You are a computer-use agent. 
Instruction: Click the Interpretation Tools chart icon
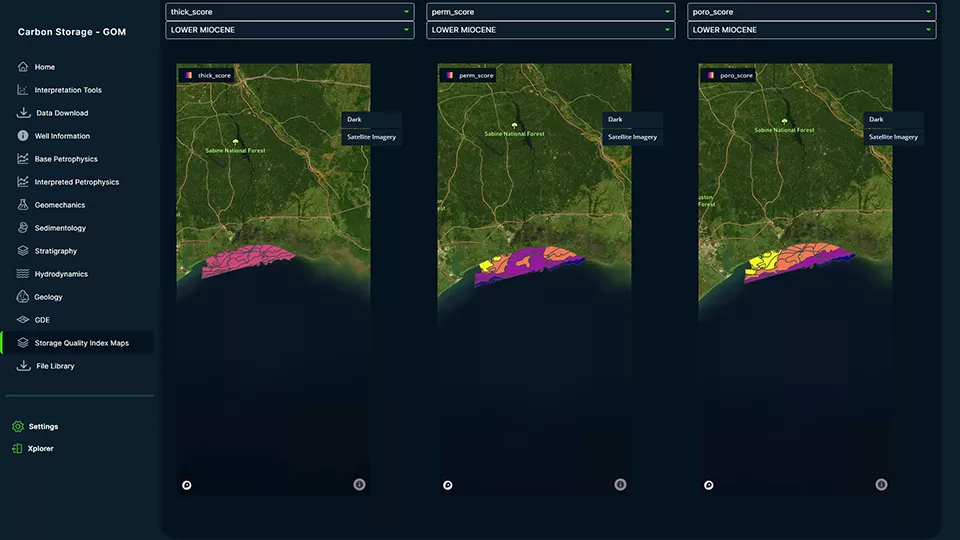tap(23, 90)
